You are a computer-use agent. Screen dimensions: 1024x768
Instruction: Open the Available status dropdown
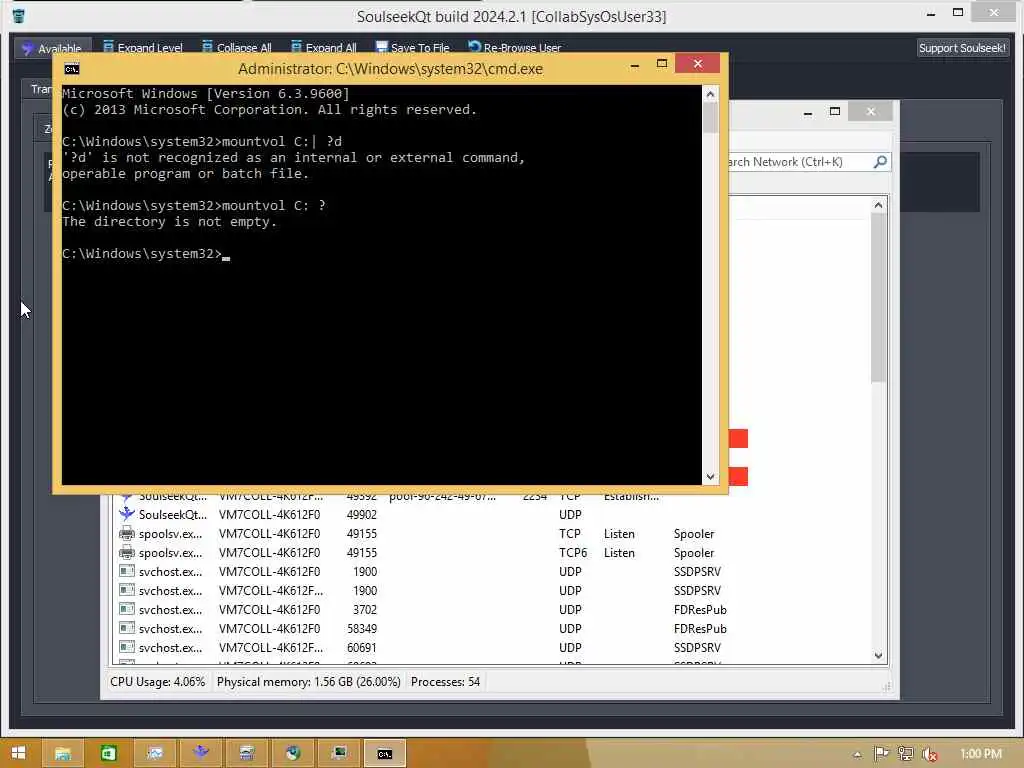(52, 48)
